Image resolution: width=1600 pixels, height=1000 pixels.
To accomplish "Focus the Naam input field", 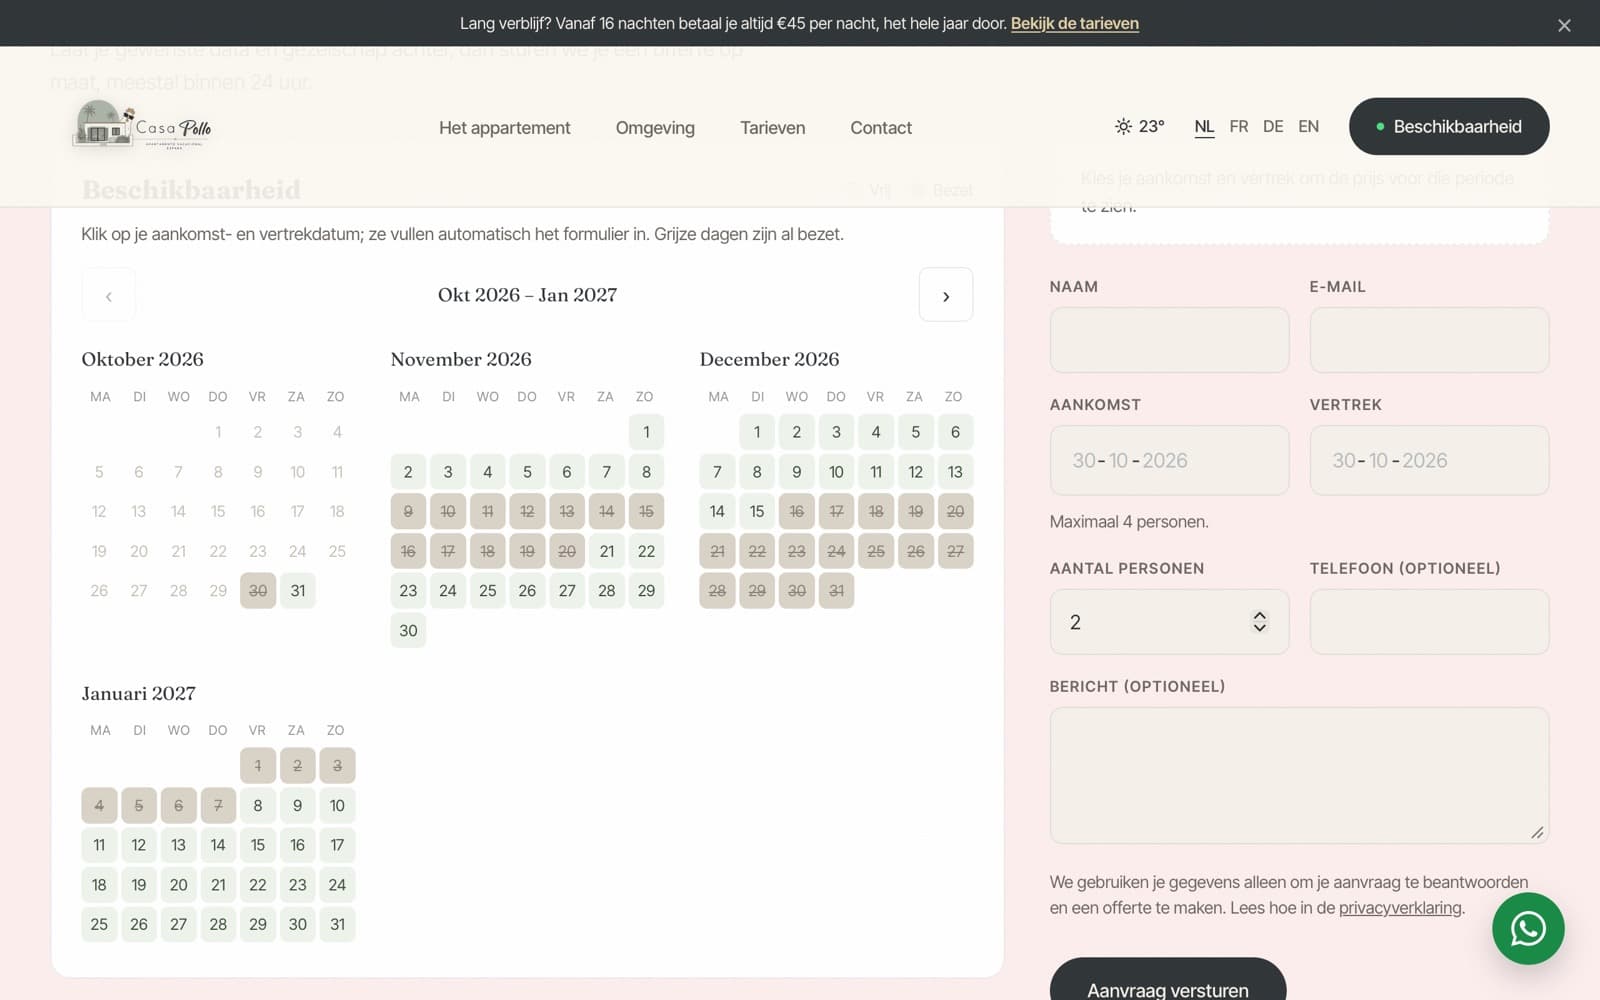I will tap(1169, 340).
